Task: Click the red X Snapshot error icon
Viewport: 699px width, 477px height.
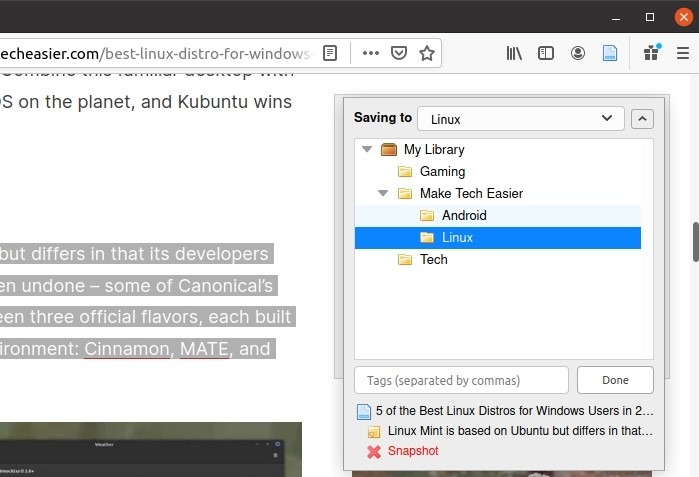Action: tap(374, 452)
